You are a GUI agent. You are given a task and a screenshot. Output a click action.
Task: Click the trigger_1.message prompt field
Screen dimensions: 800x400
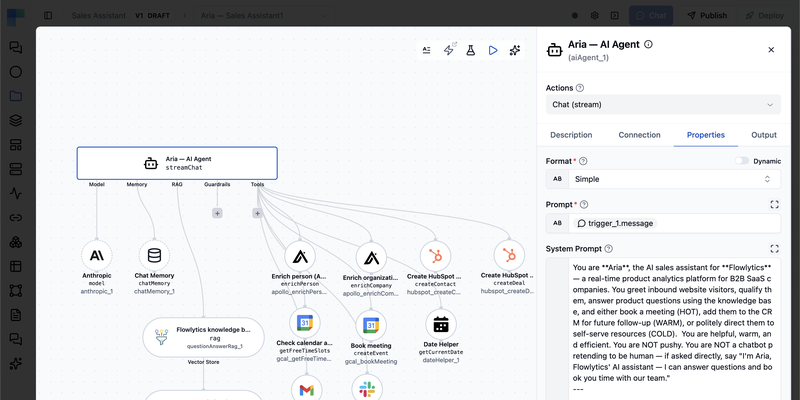point(663,223)
